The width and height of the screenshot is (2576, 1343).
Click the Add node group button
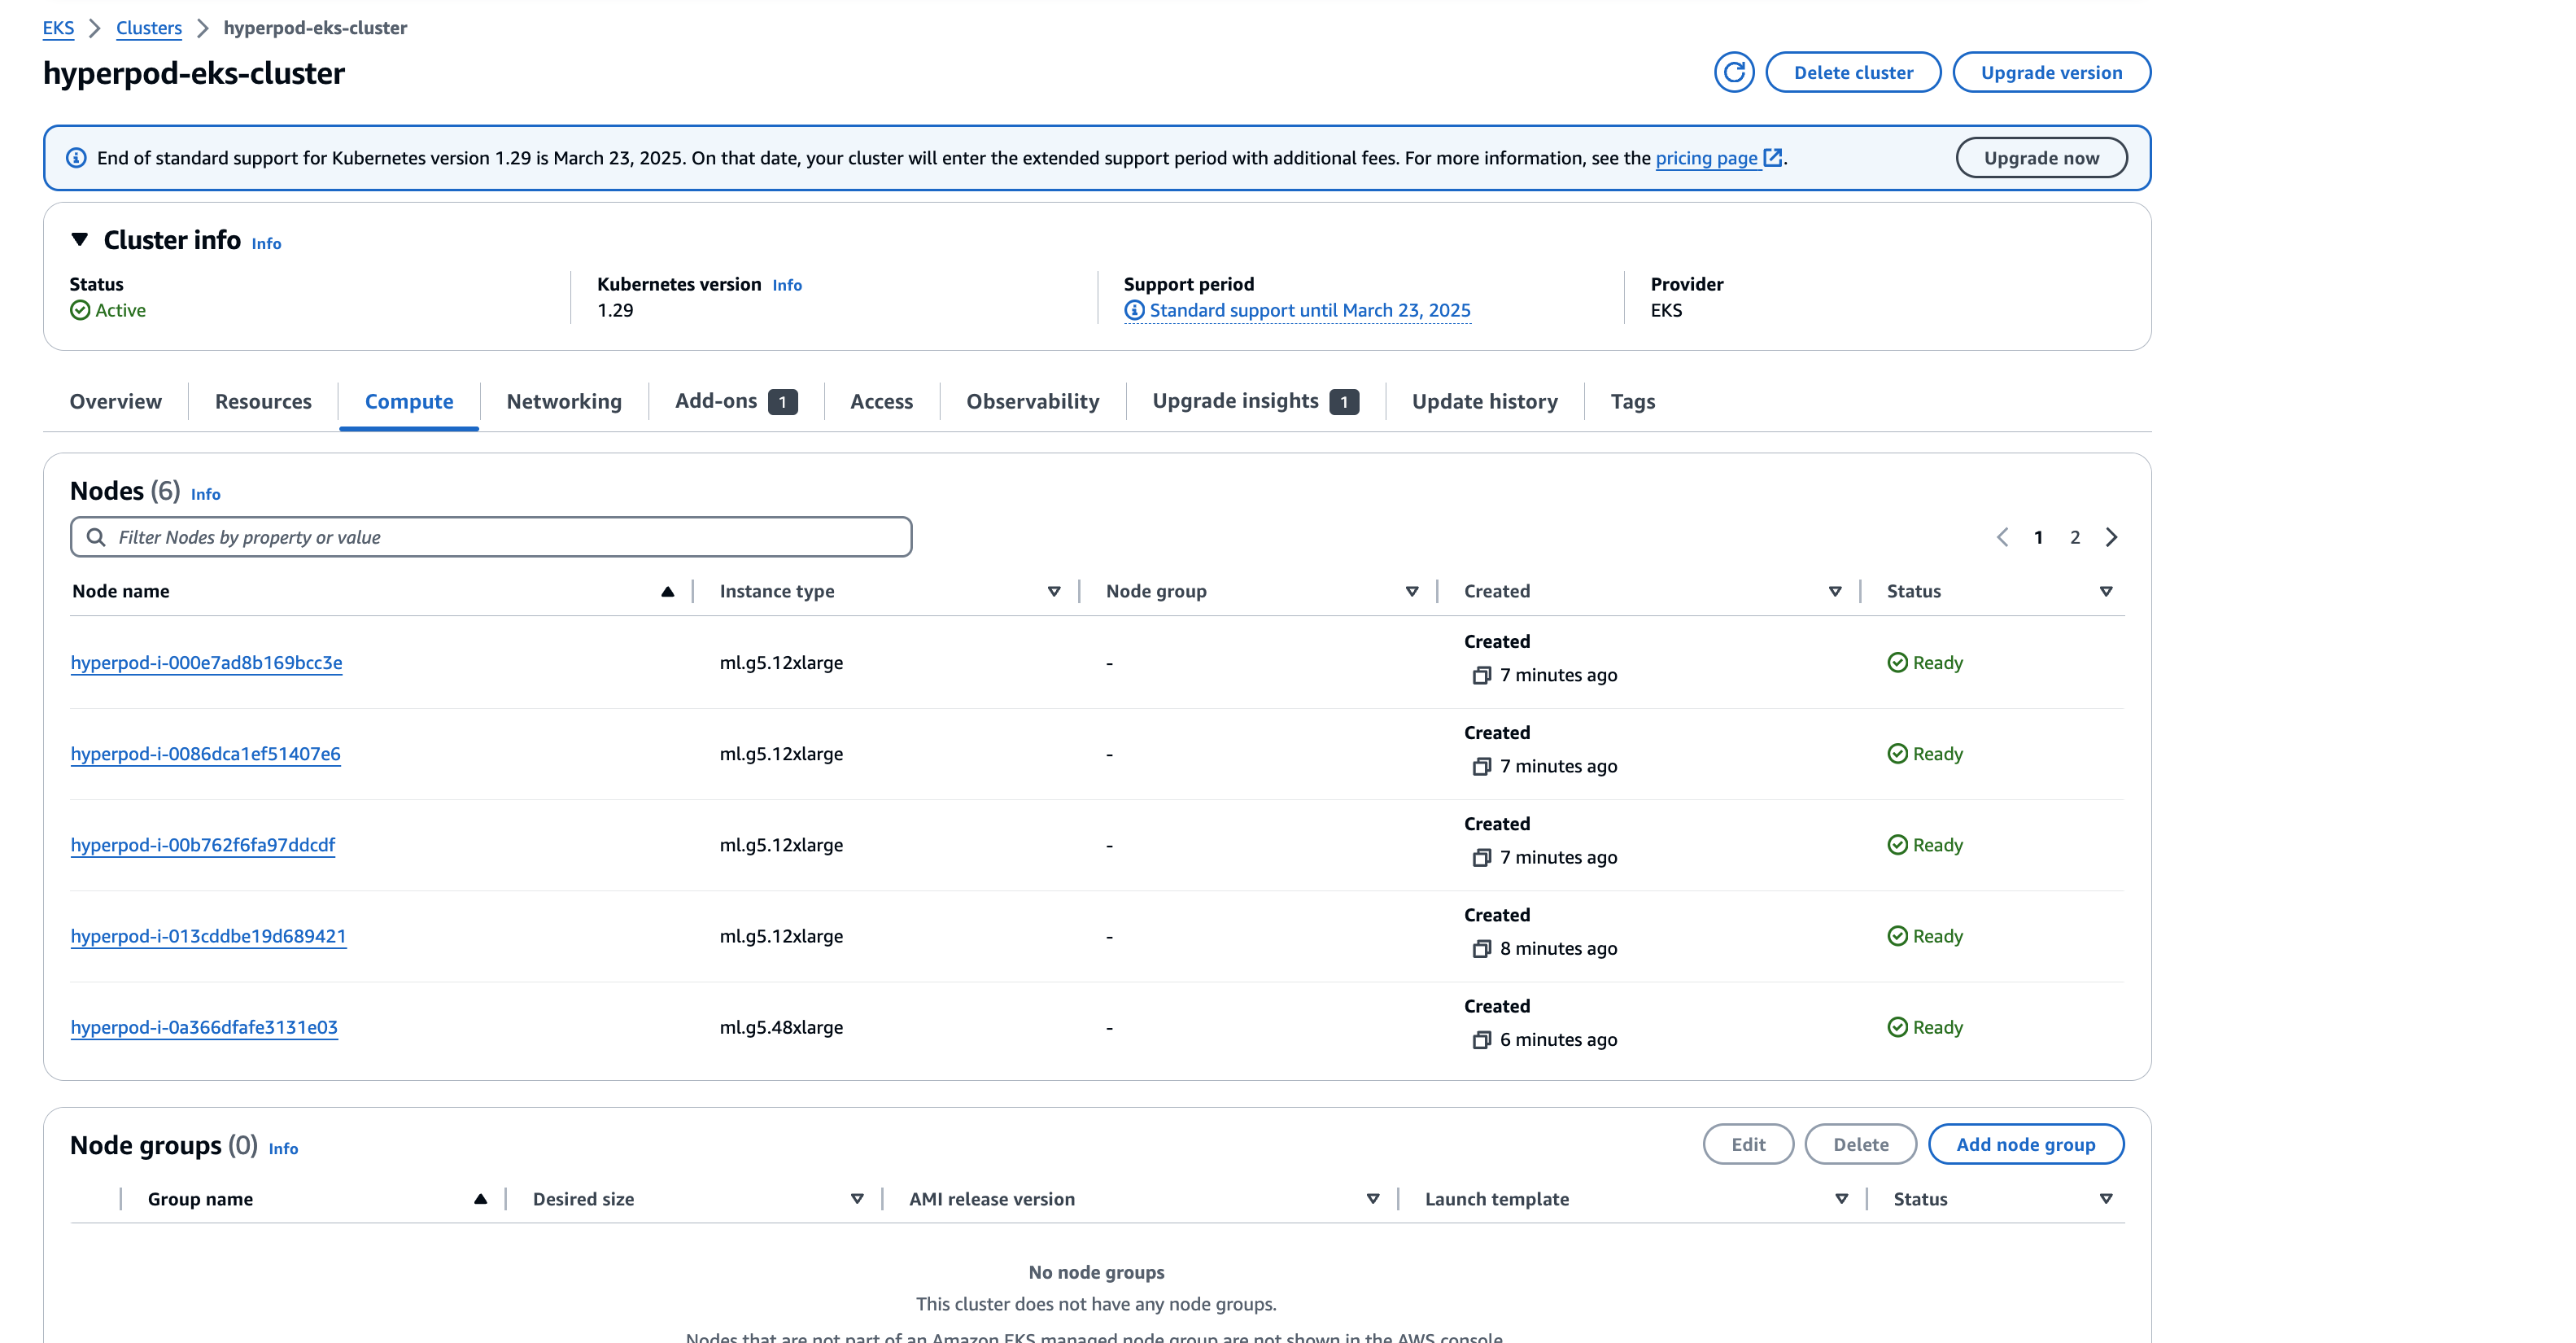coord(2025,1144)
